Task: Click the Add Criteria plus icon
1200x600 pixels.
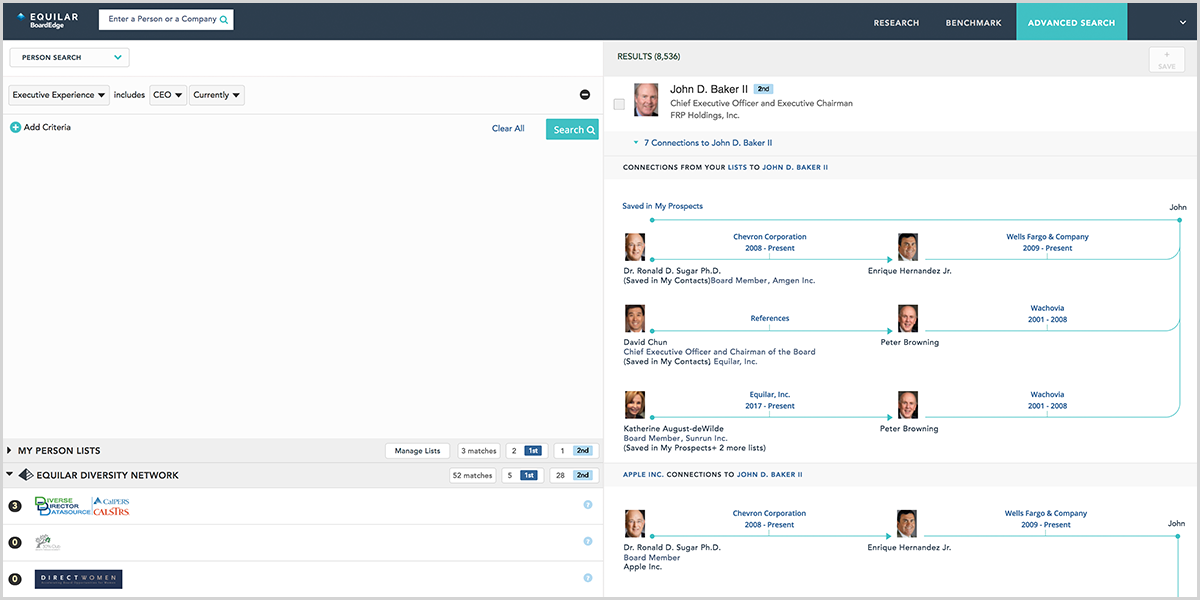Action: coord(15,128)
